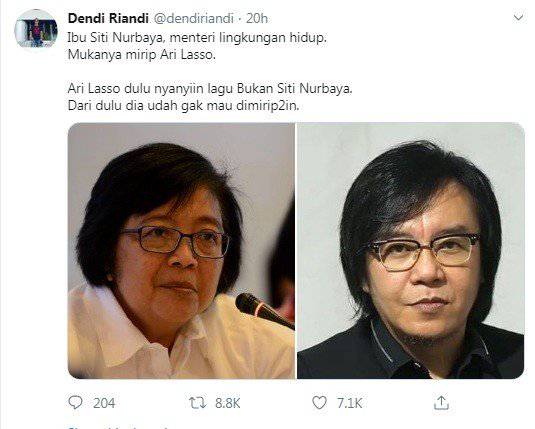Click the 7.1K likes count
The width and height of the screenshot is (535, 429).
(349, 403)
